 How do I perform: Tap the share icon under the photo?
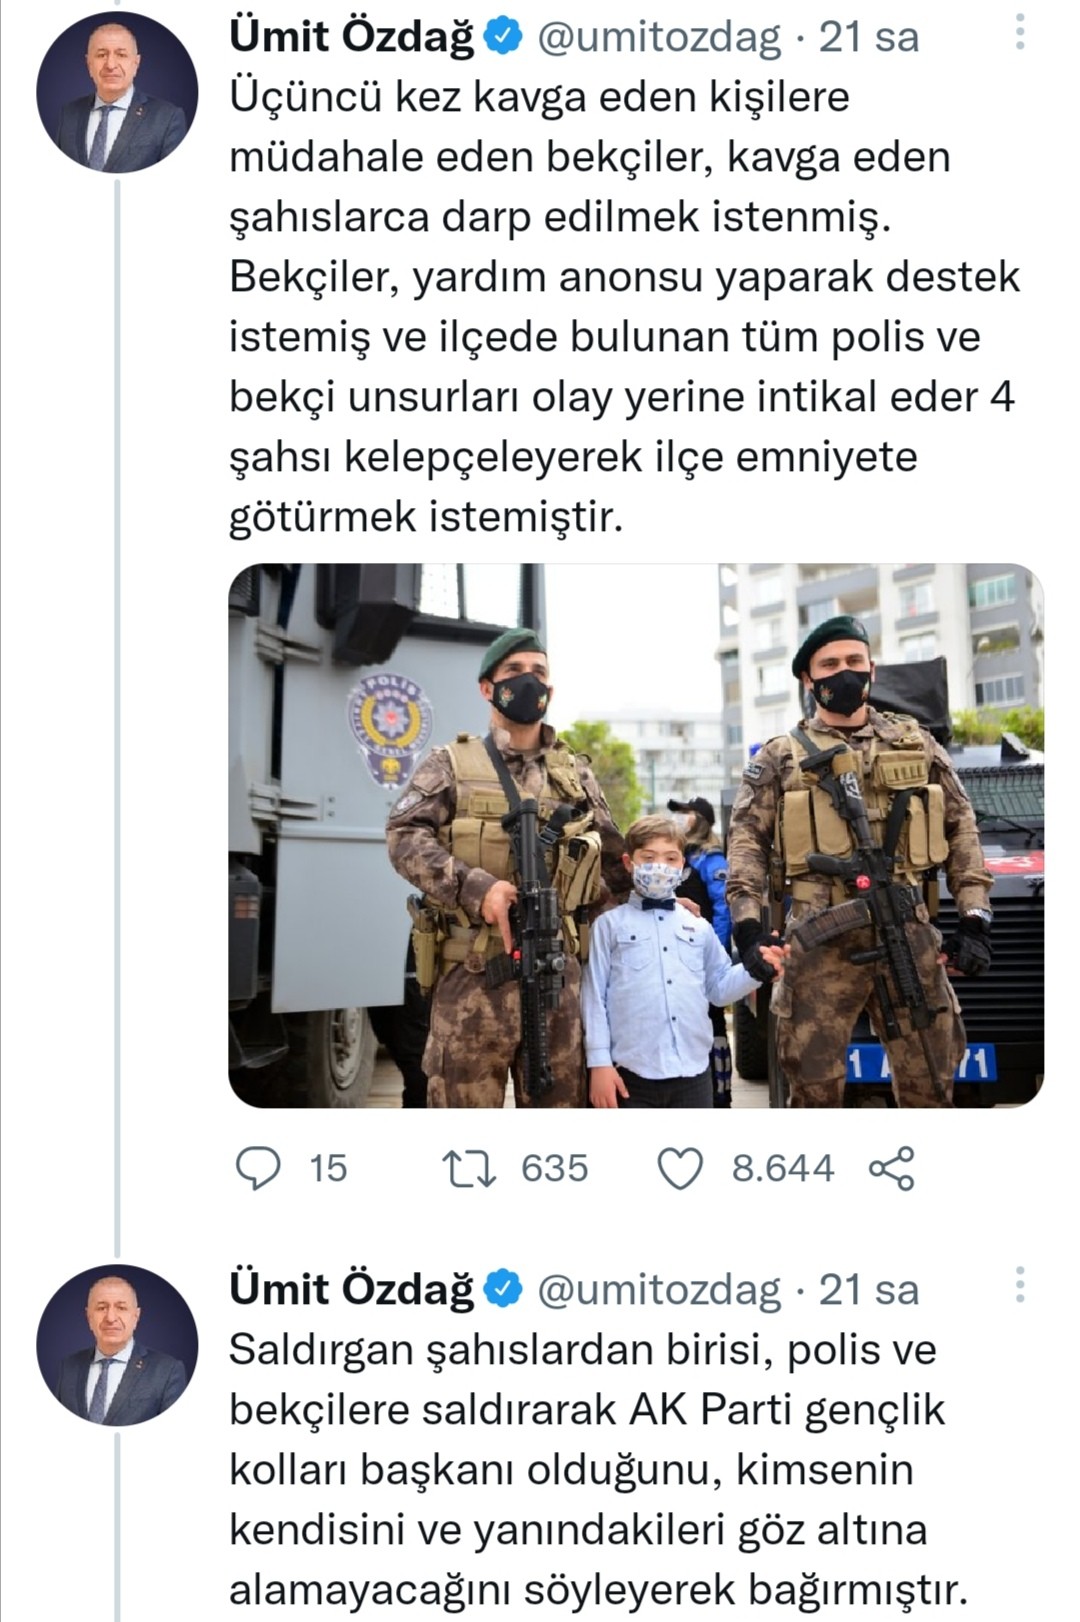[x=891, y=1168]
